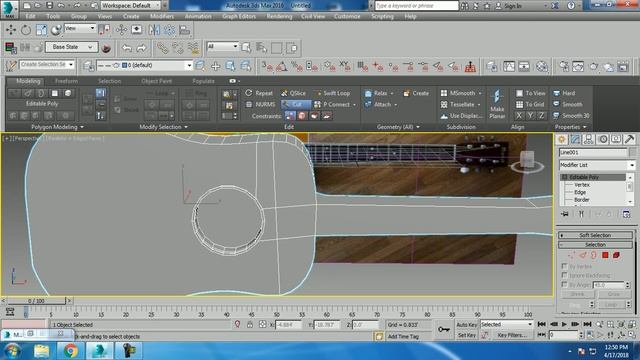Open the Rendering menu
This screenshot has width=640, height=360.
pos(279,16)
